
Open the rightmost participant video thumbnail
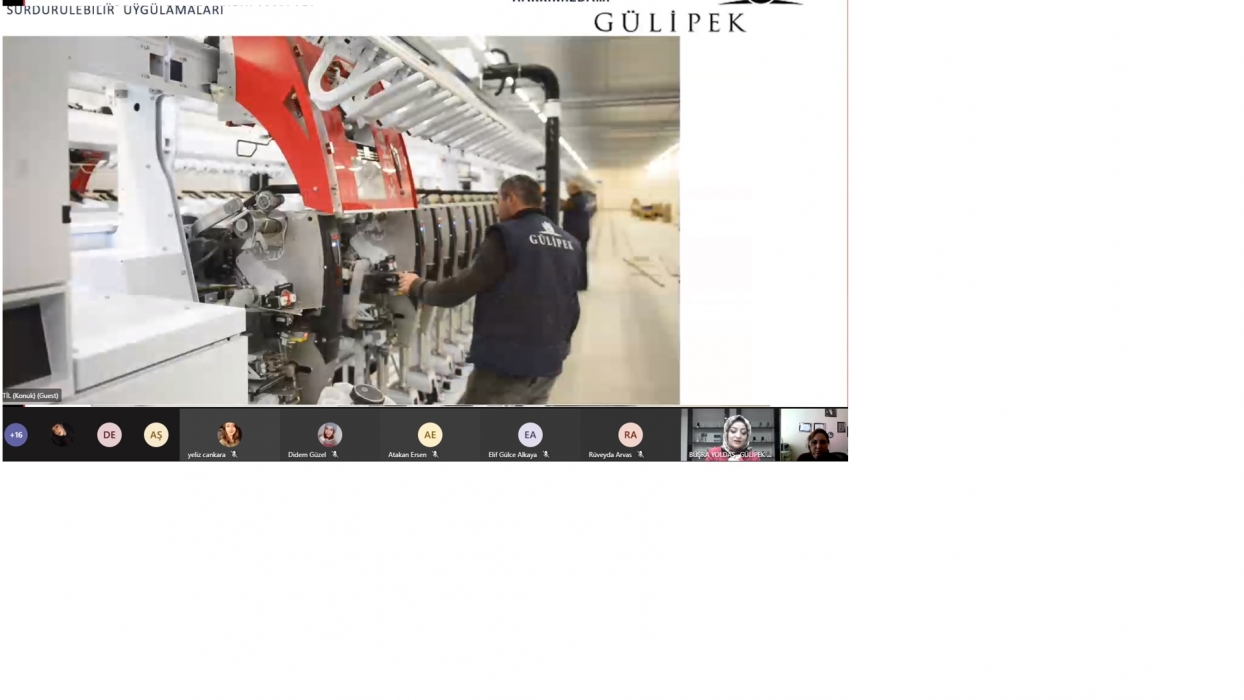[x=814, y=434]
